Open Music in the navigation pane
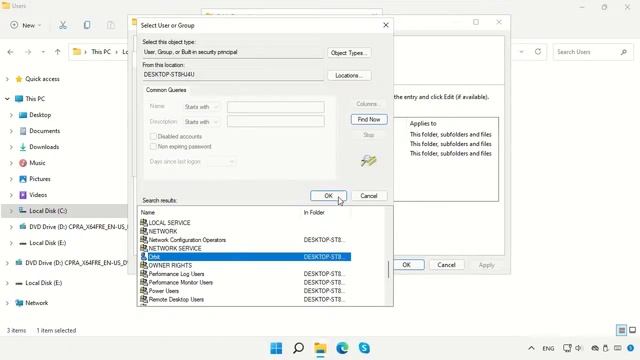640x360 pixels. pyautogui.click(x=37, y=163)
